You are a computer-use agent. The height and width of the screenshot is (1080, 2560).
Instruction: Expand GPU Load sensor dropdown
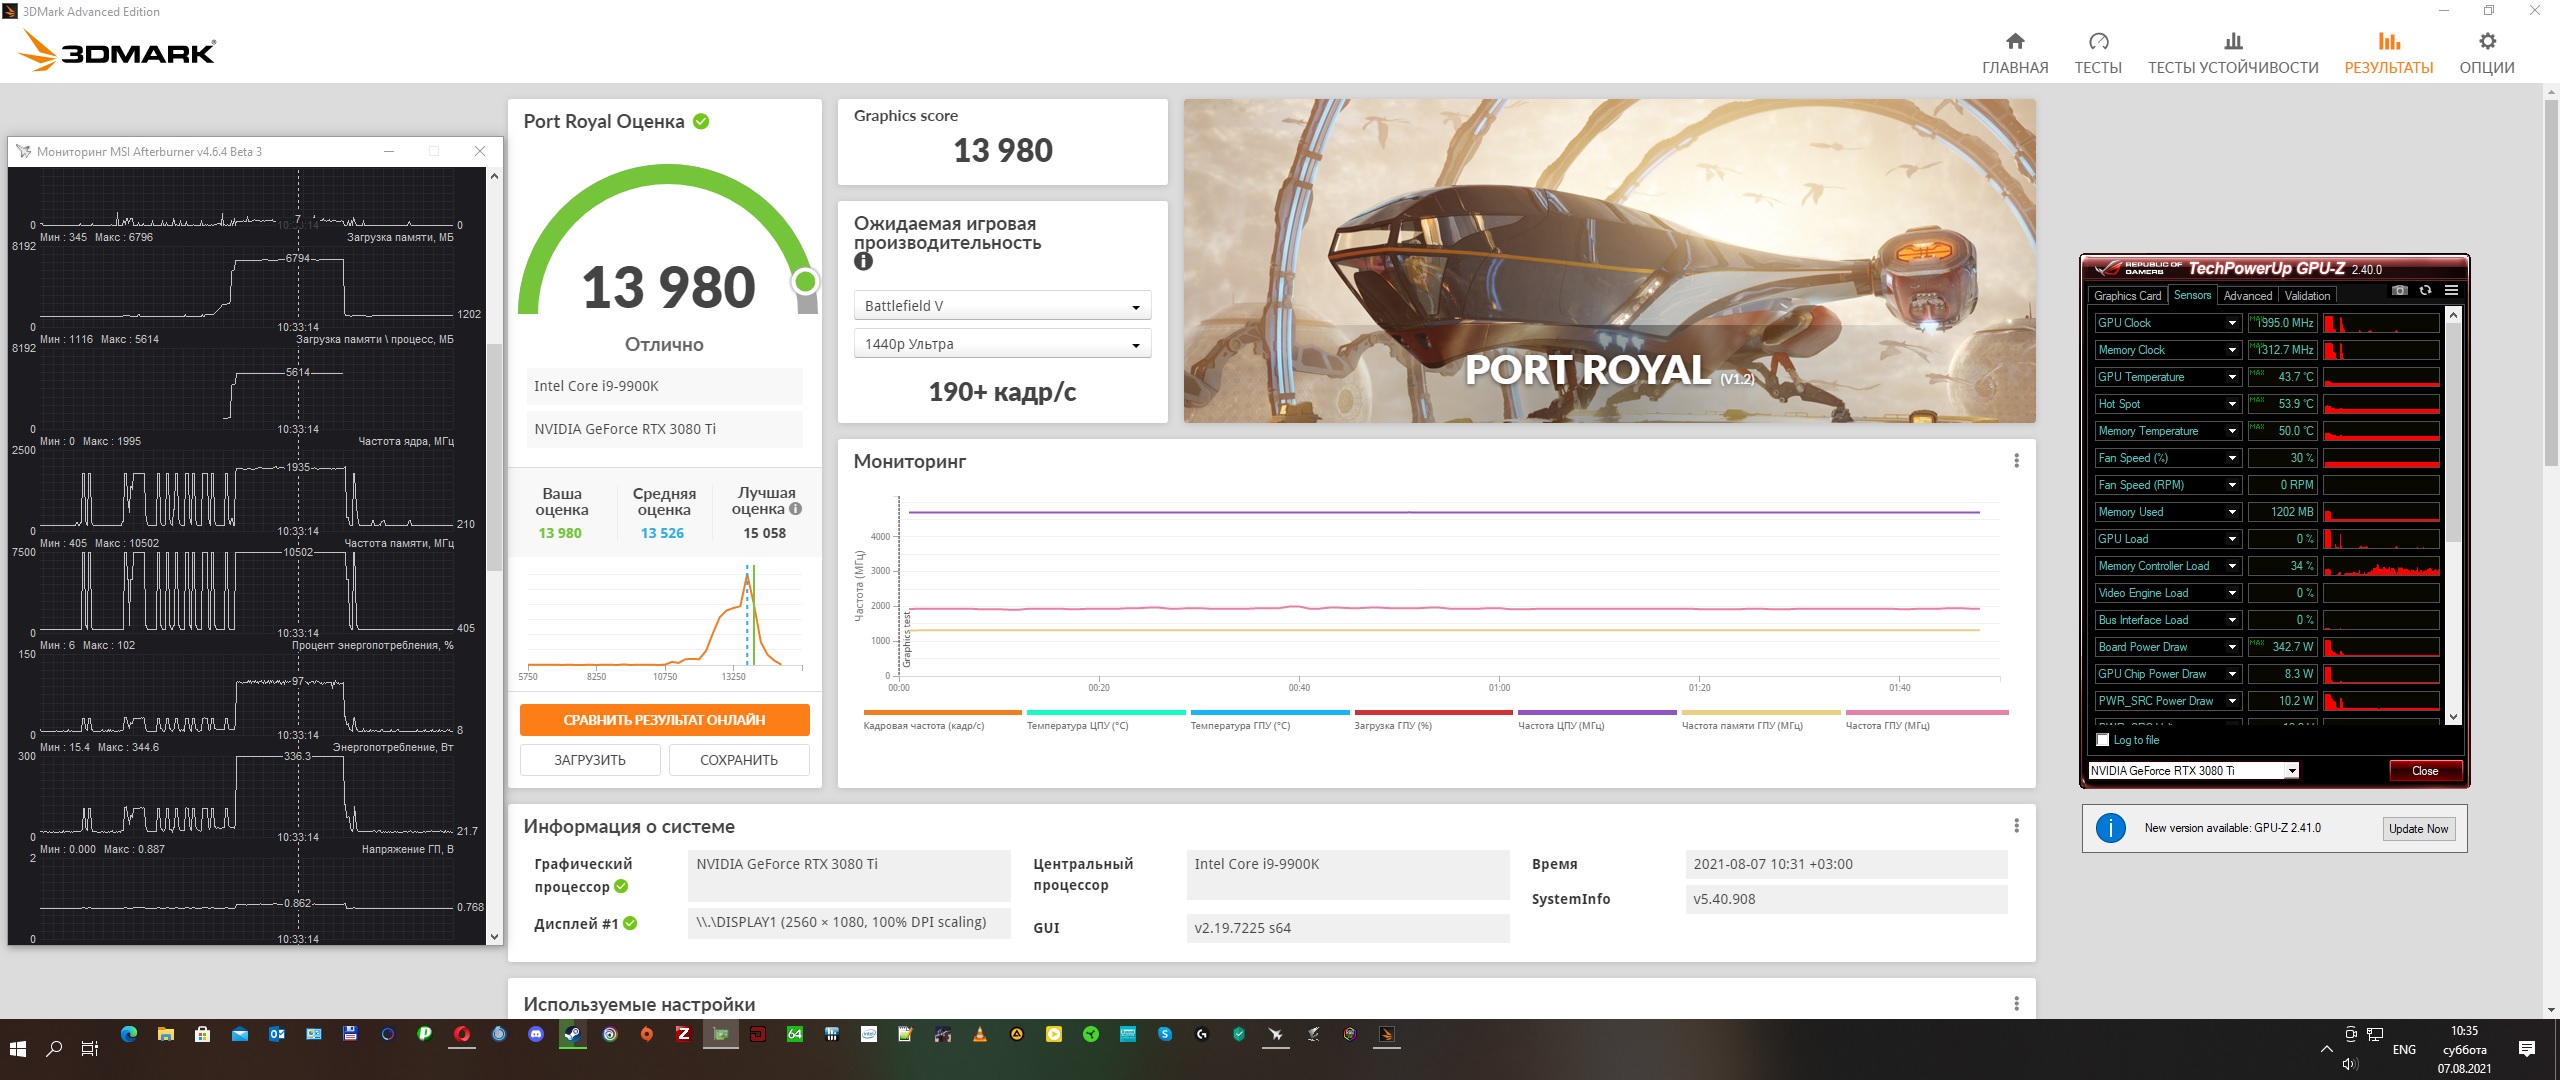(2232, 539)
